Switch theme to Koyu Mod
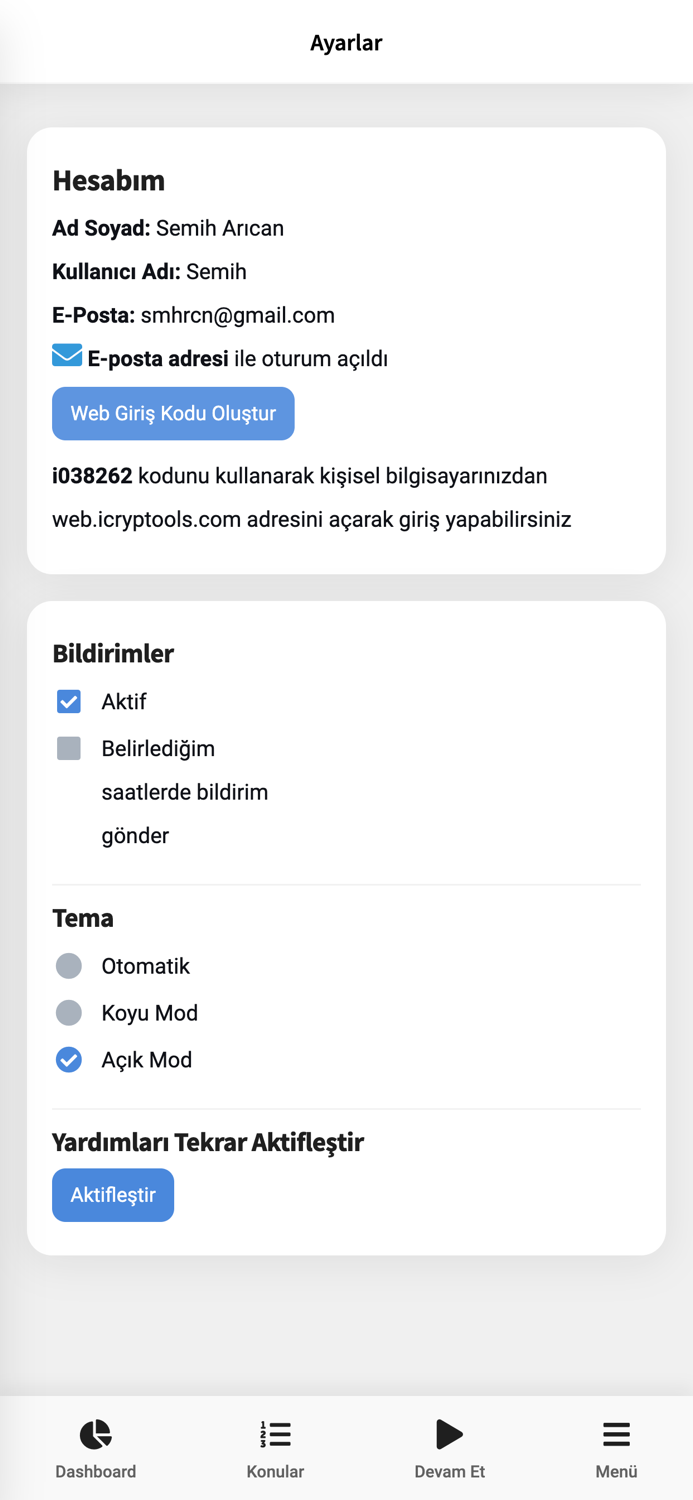The image size is (693, 1500). (68, 1012)
